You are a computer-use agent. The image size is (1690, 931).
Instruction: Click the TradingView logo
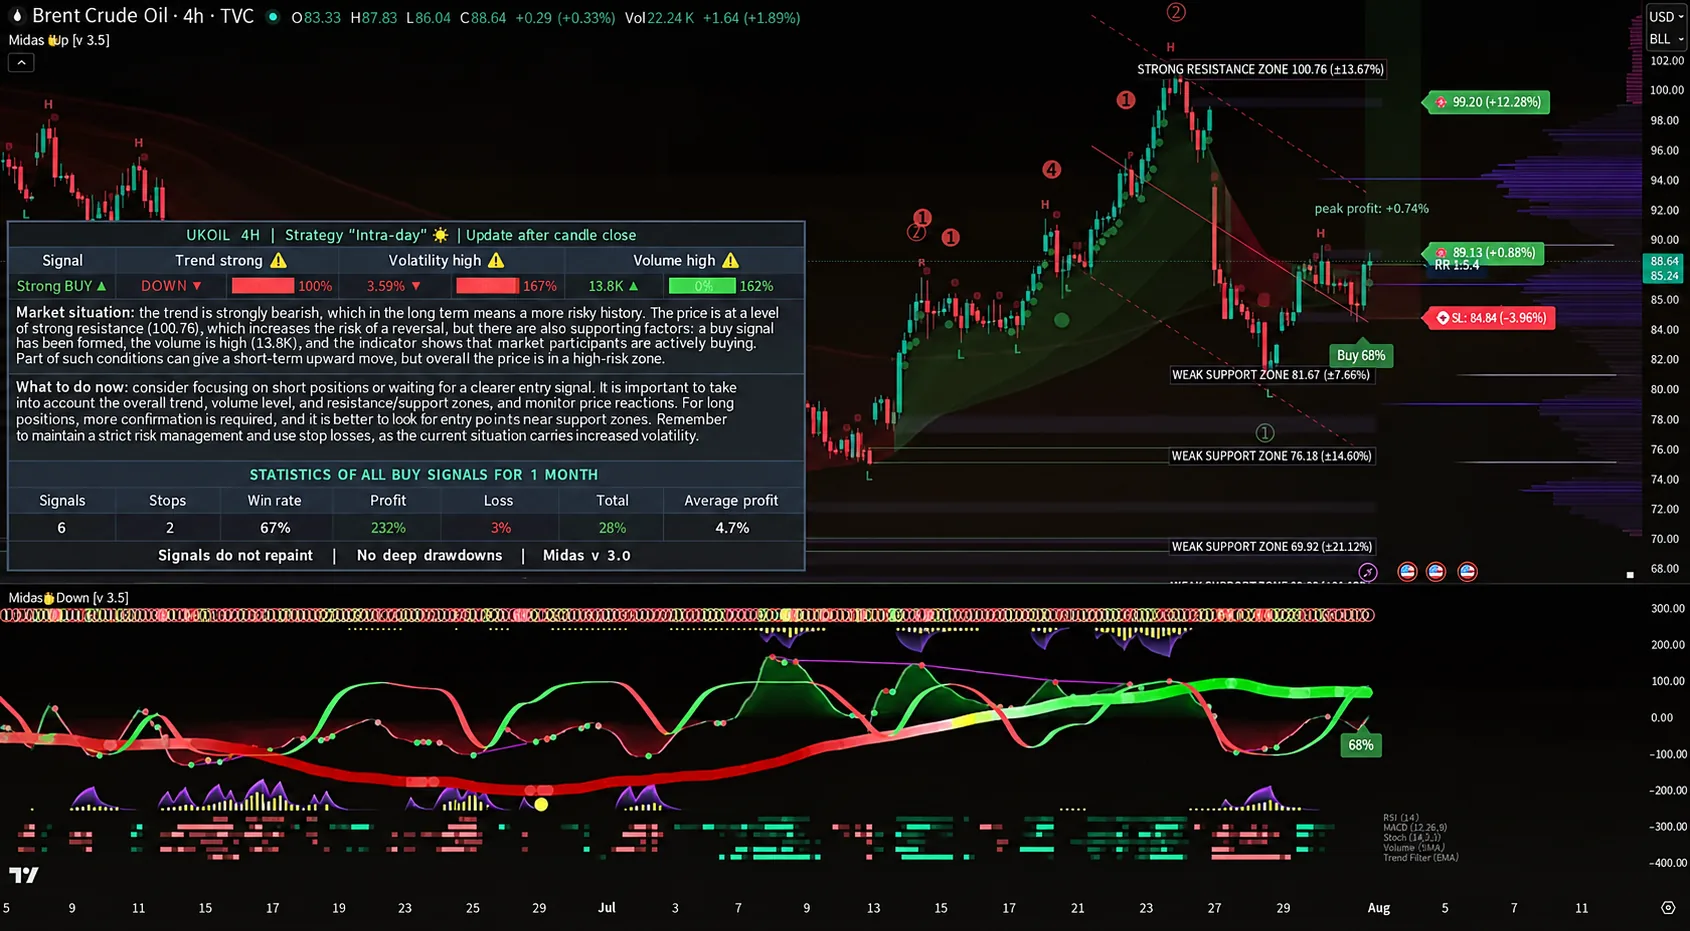point(24,875)
